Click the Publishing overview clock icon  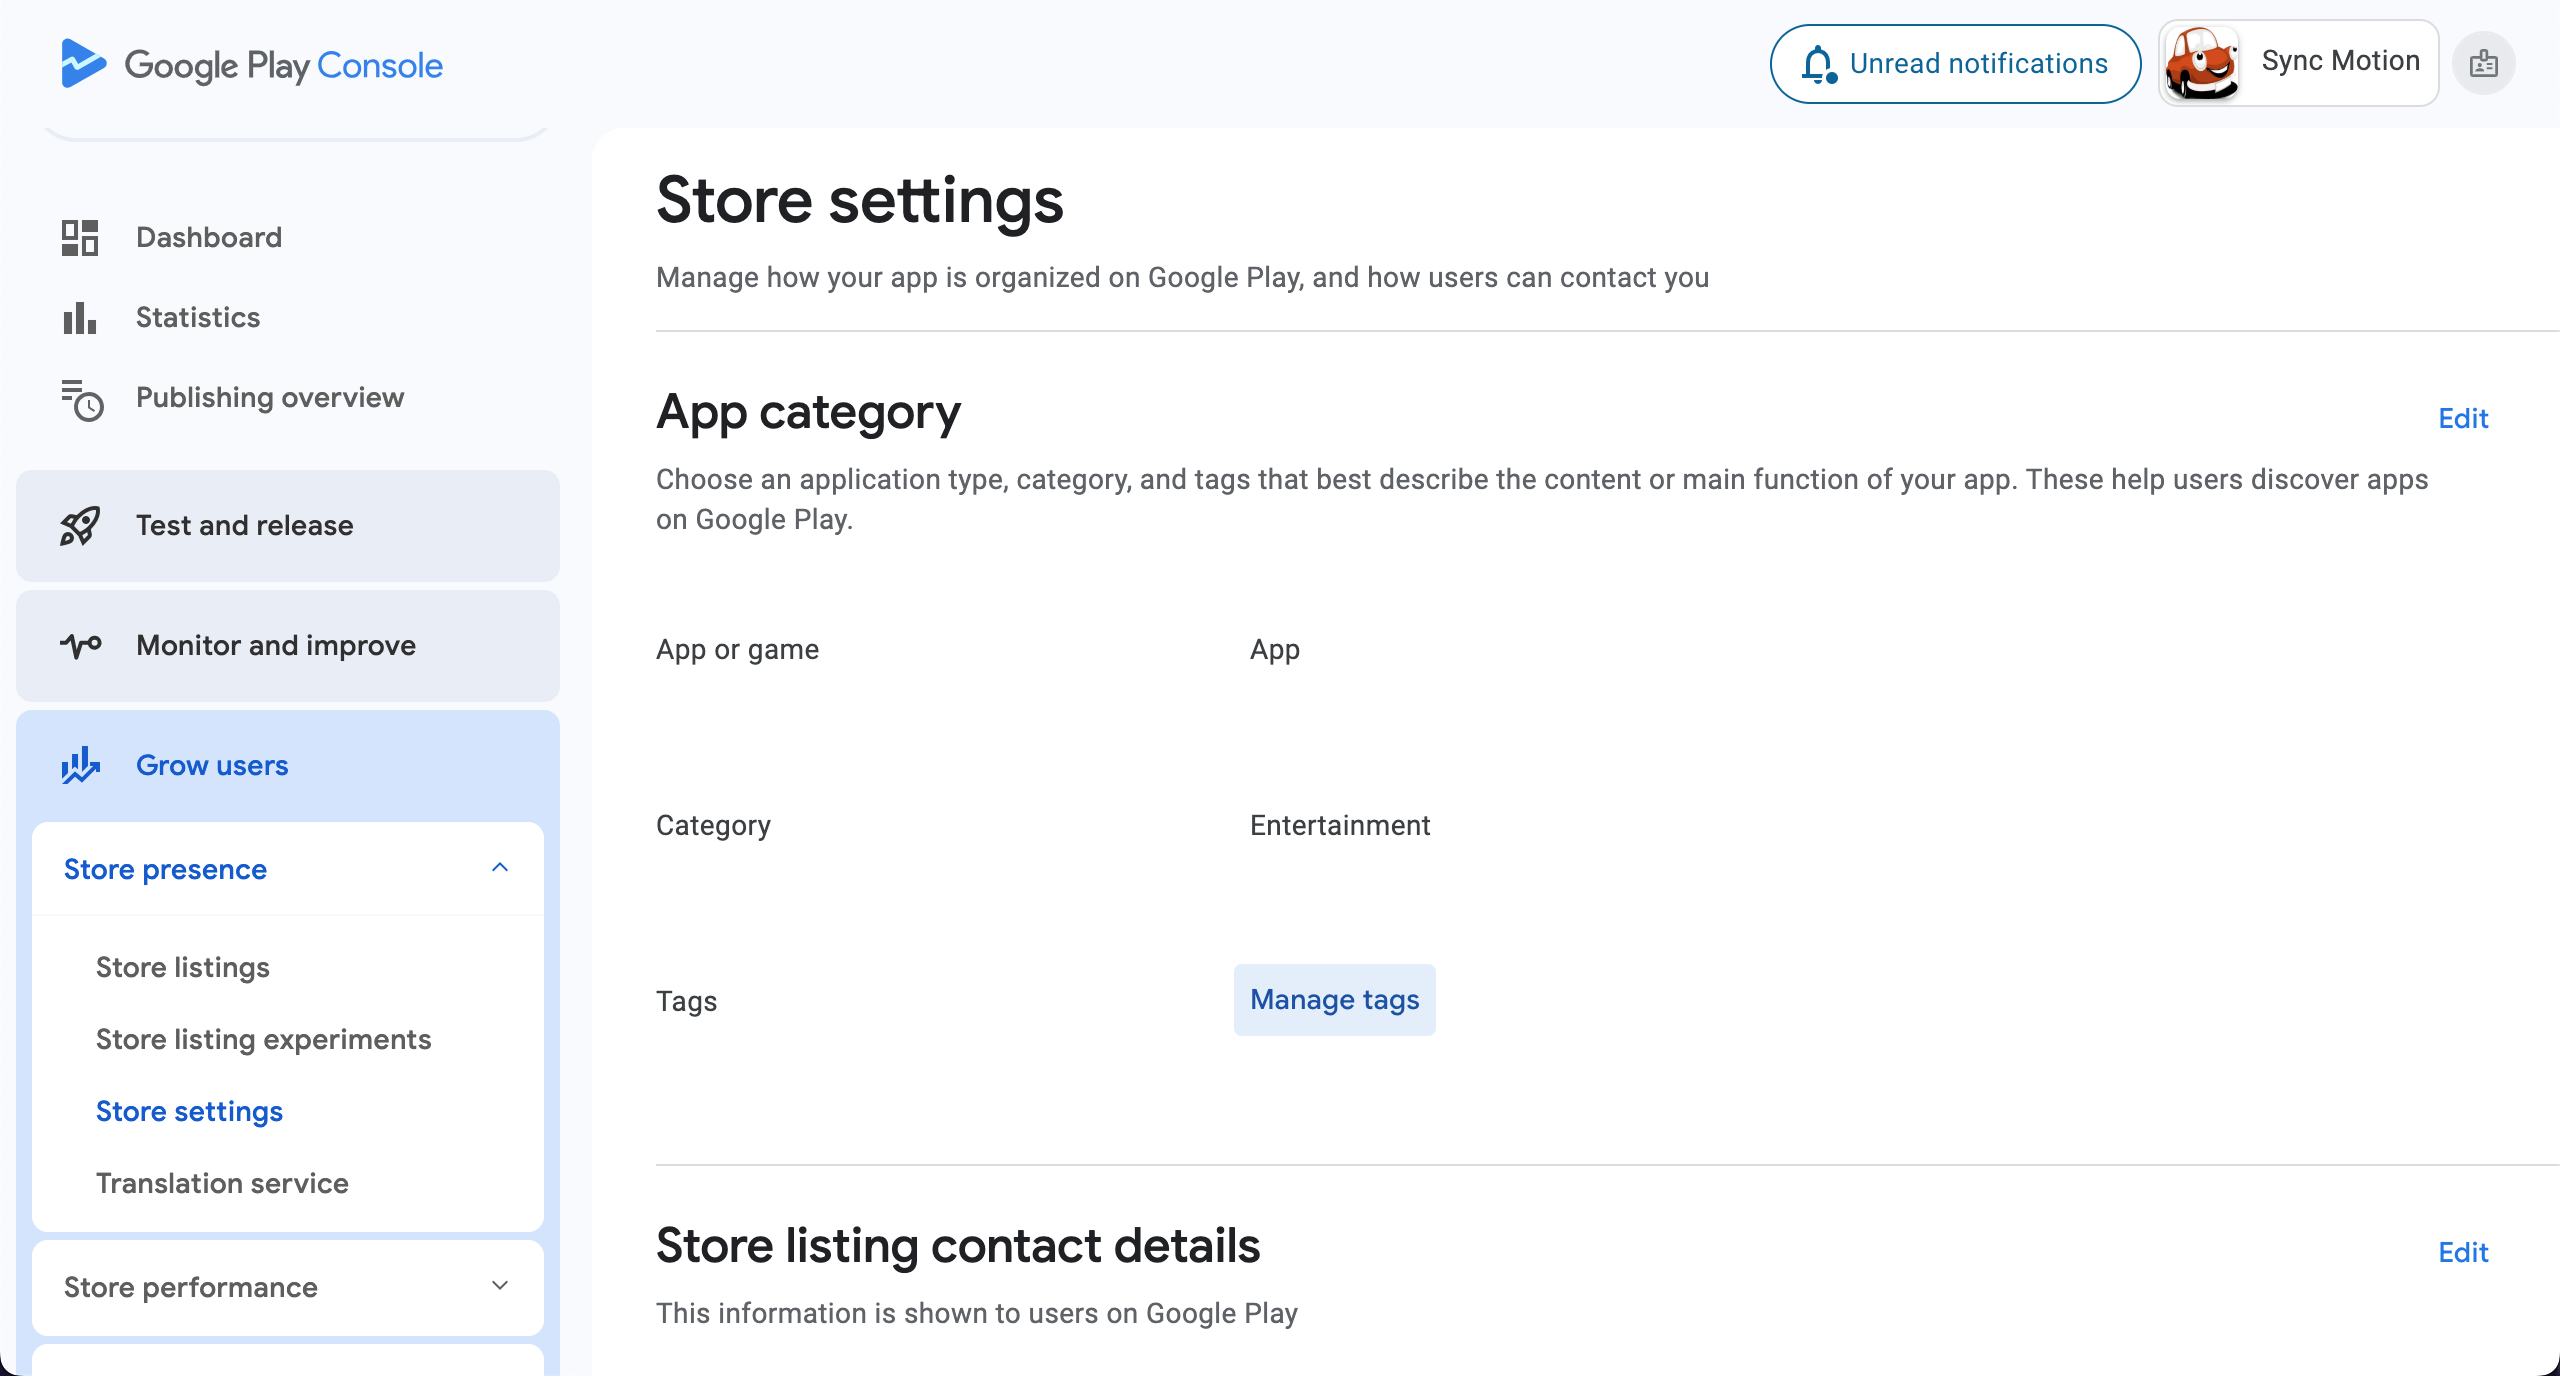82,400
